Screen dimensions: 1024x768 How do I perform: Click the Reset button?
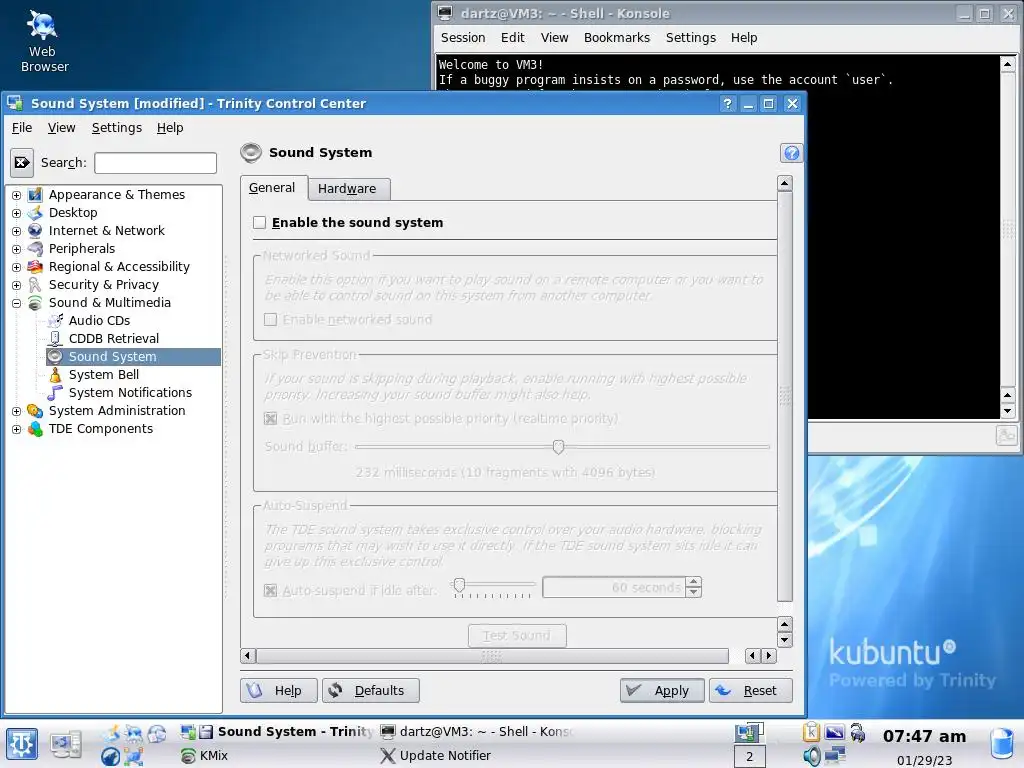coord(750,690)
